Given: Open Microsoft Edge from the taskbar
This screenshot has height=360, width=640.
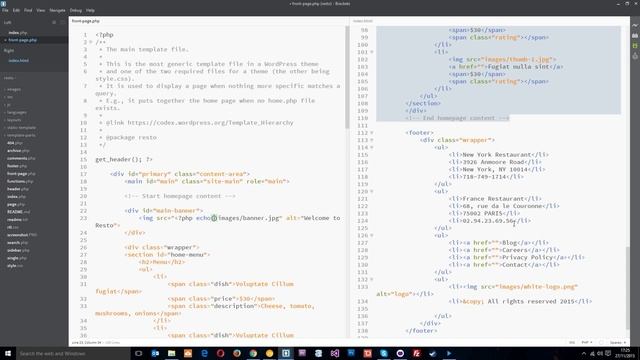Looking at the screenshot, I should tap(204, 353).
